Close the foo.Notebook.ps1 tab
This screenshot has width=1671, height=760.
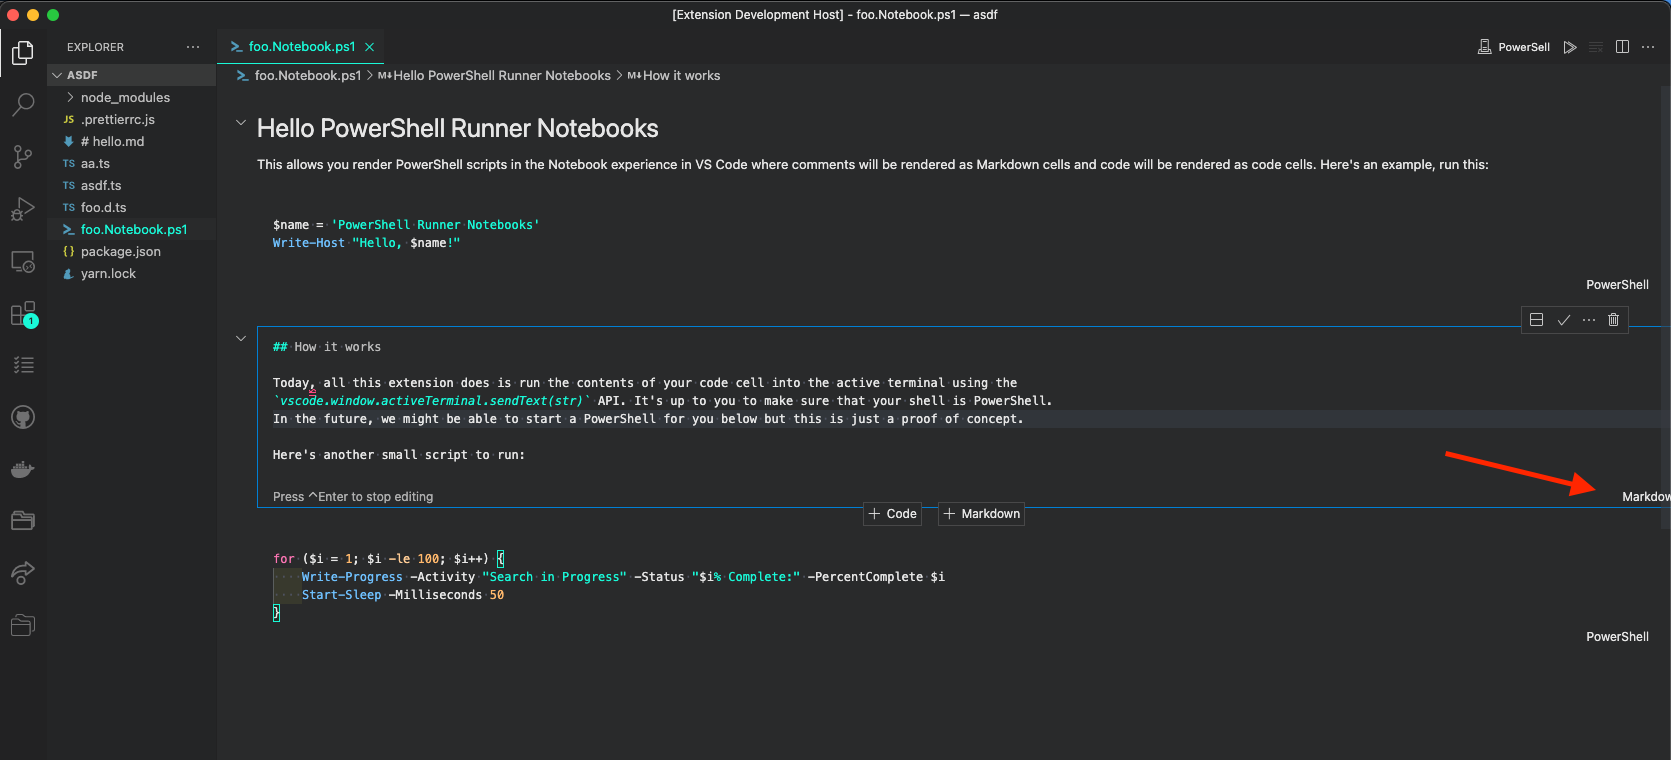click(370, 47)
